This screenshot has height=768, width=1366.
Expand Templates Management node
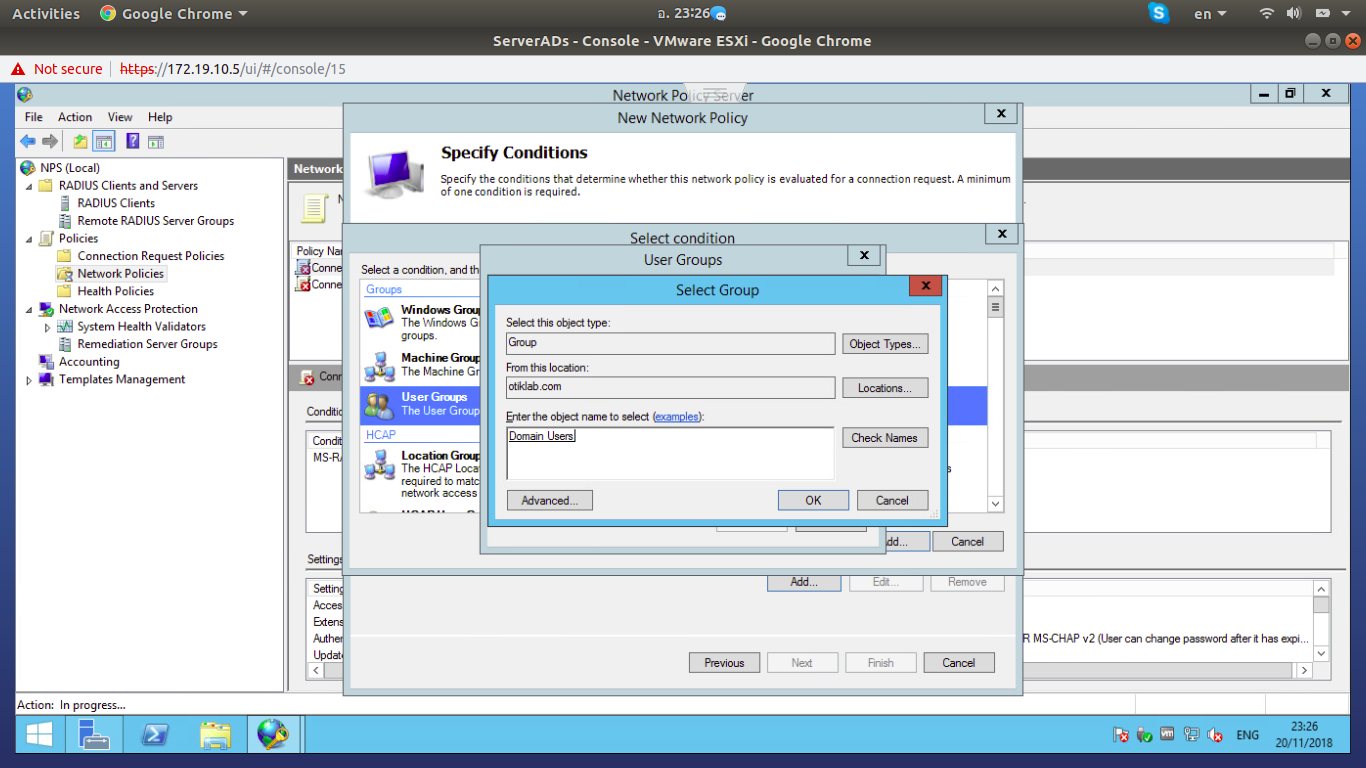pos(29,380)
